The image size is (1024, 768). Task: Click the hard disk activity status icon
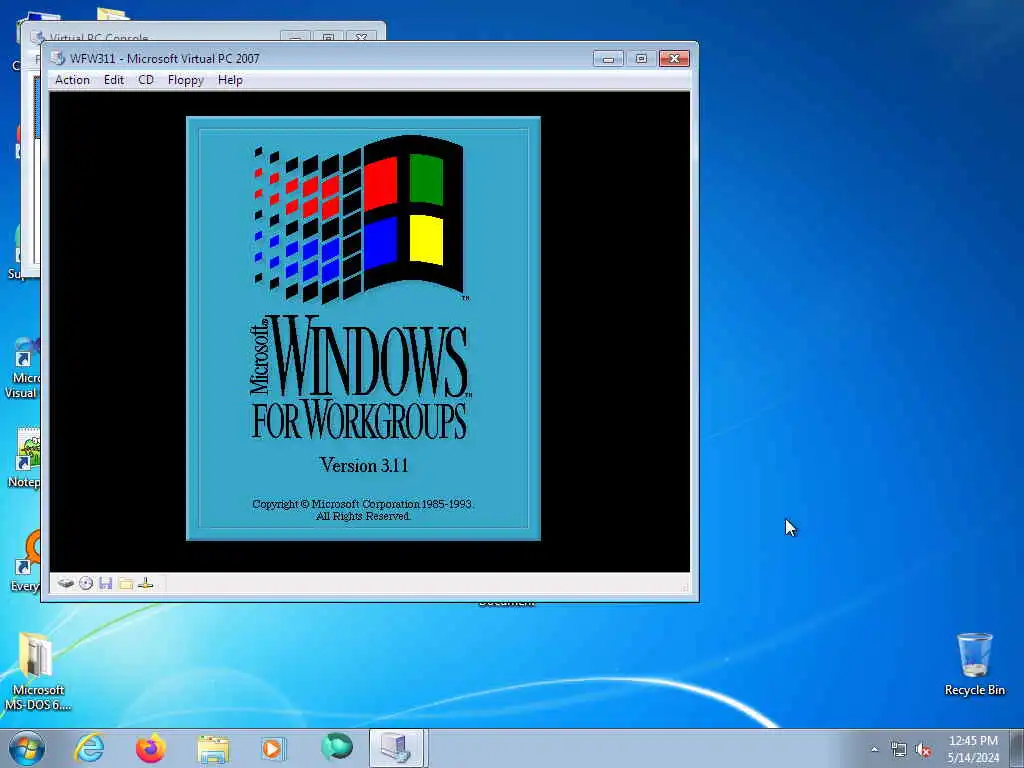click(65, 583)
